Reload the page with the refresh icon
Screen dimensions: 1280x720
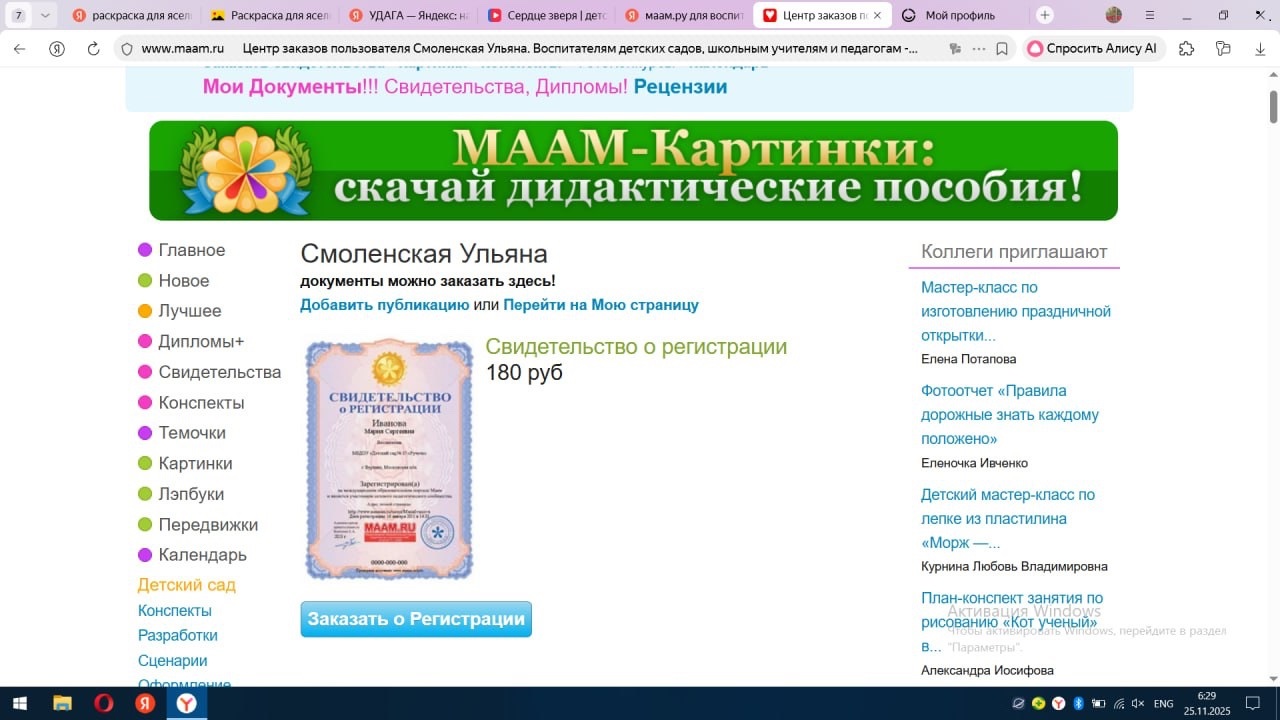[93, 49]
